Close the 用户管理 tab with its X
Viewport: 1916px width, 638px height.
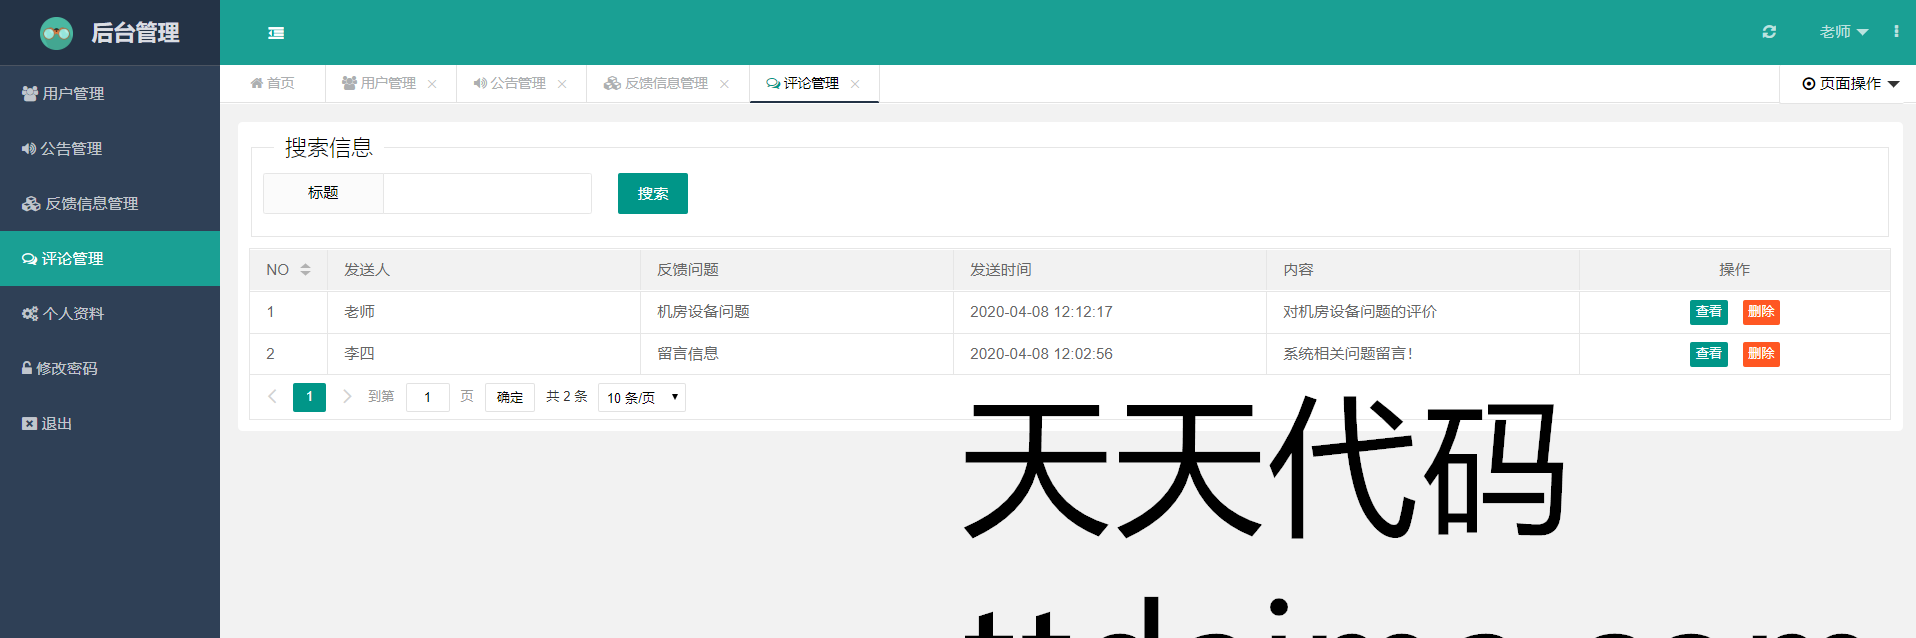pyautogui.click(x=432, y=84)
